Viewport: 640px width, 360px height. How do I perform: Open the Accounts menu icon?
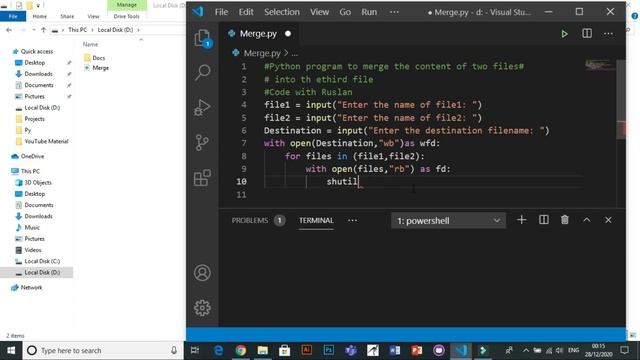(x=202, y=273)
